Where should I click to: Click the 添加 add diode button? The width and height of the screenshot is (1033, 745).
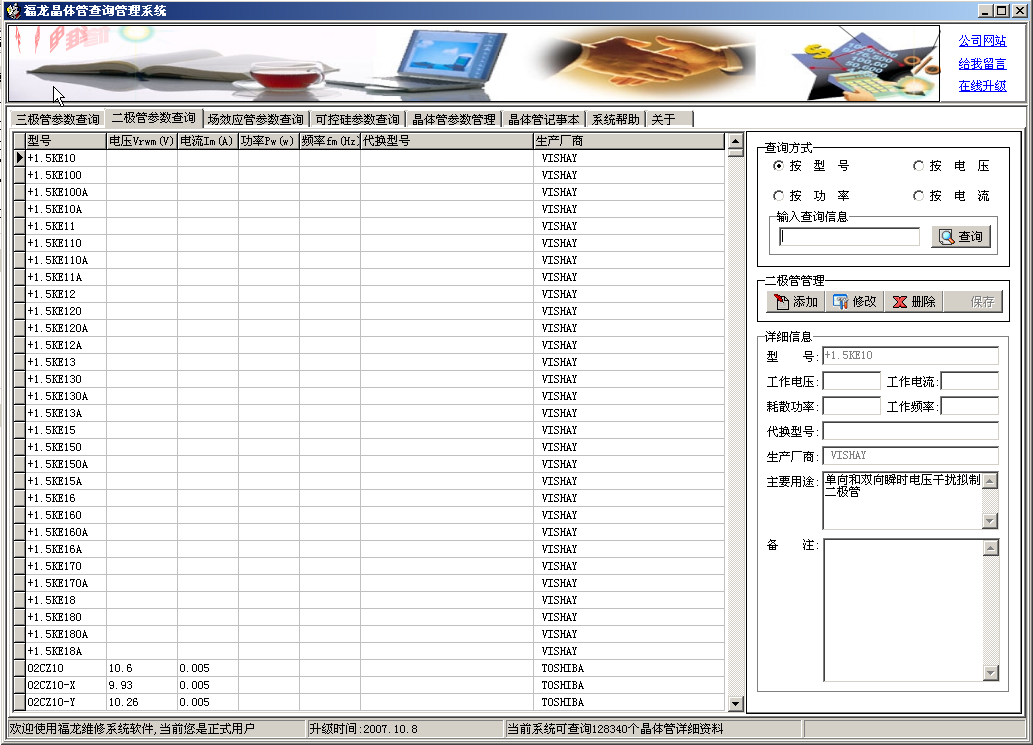(796, 302)
